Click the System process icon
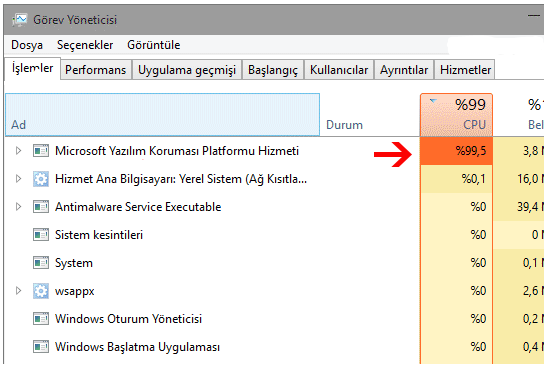This screenshot has width=547, height=370. 41,263
